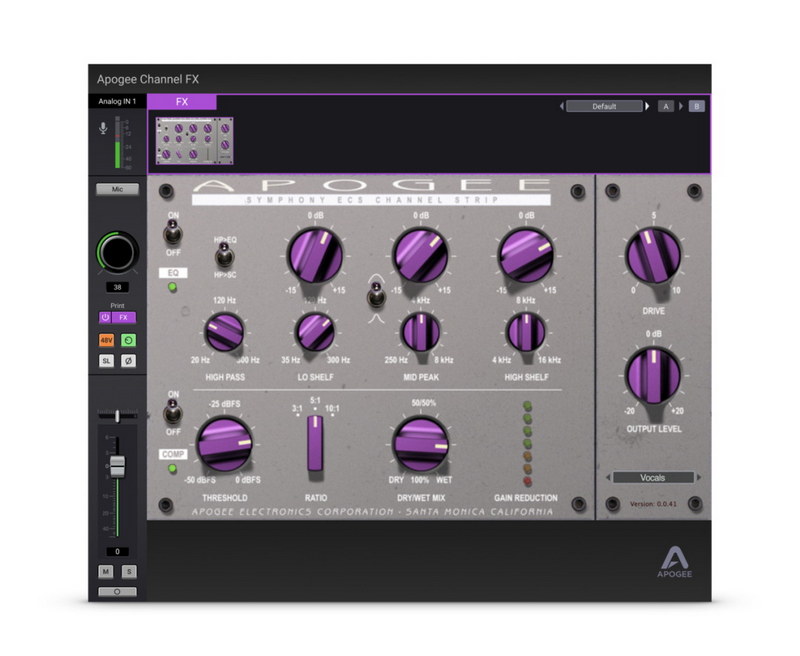Click the Mid Peak gain knob

pos(421,255)
